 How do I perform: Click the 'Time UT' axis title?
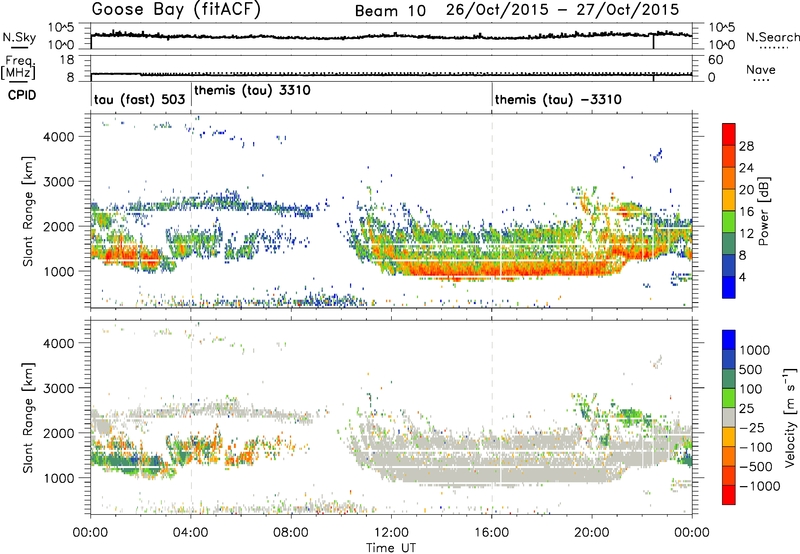[391, 548]
